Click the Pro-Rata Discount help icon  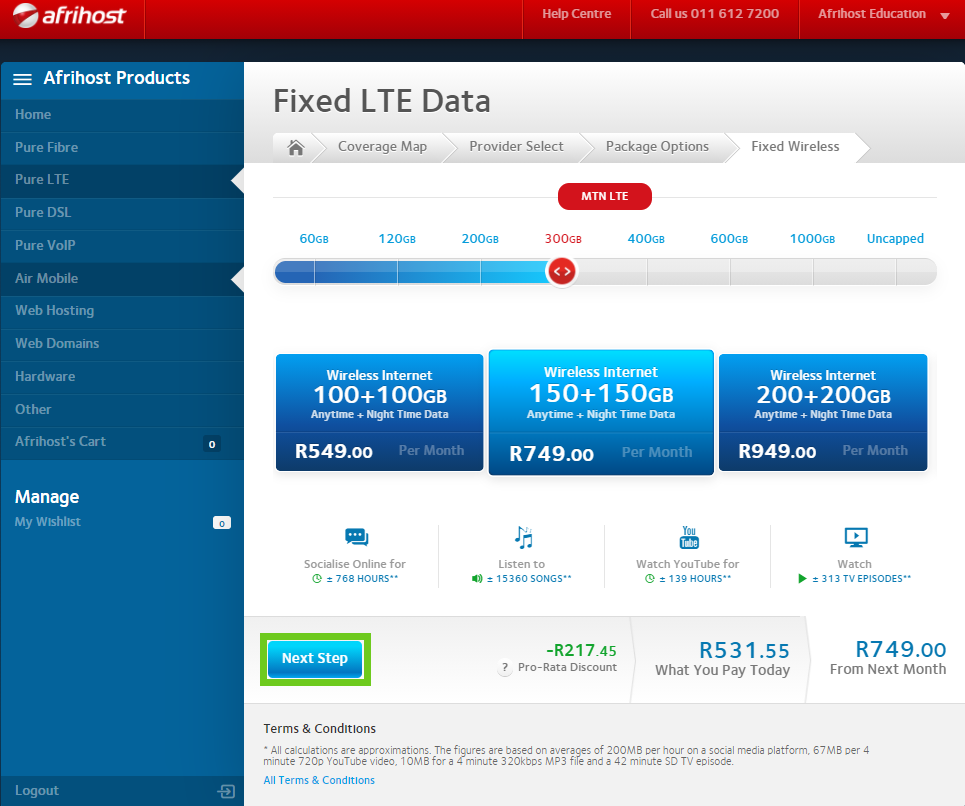(505, 668)
